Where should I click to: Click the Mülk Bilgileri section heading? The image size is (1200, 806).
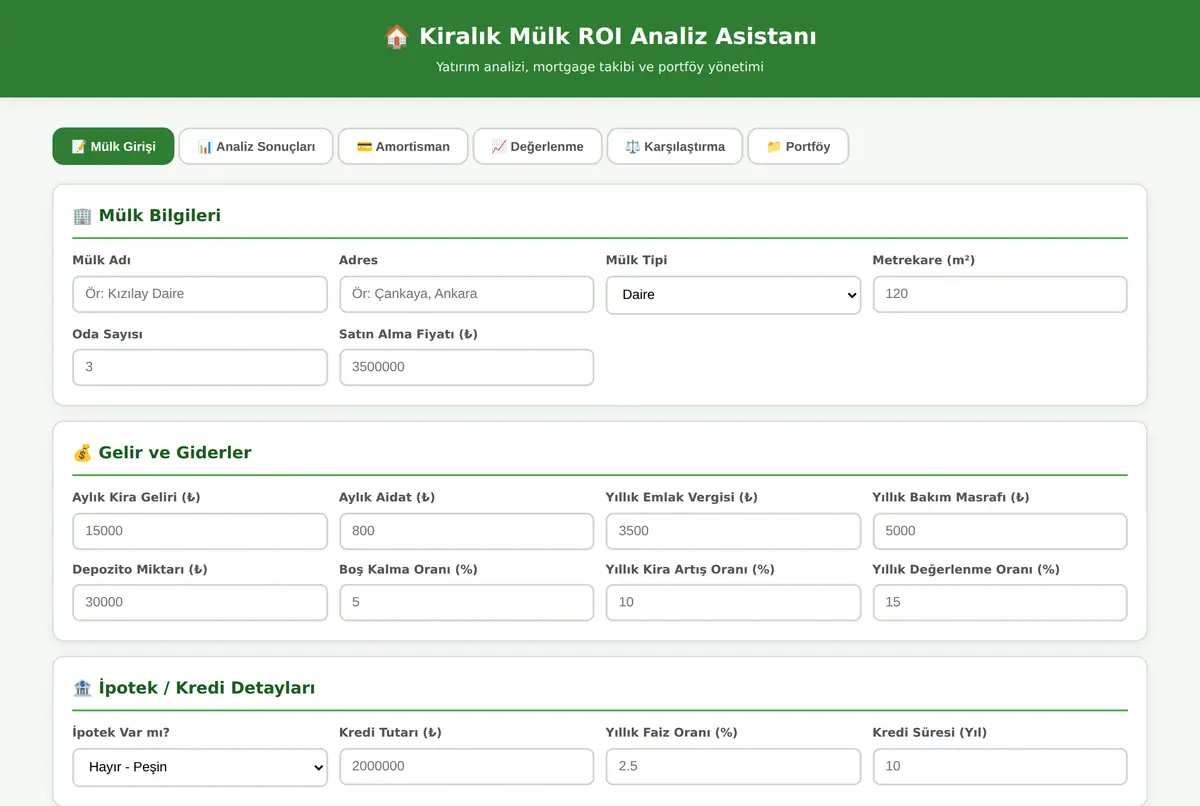(x=160, y=216)
